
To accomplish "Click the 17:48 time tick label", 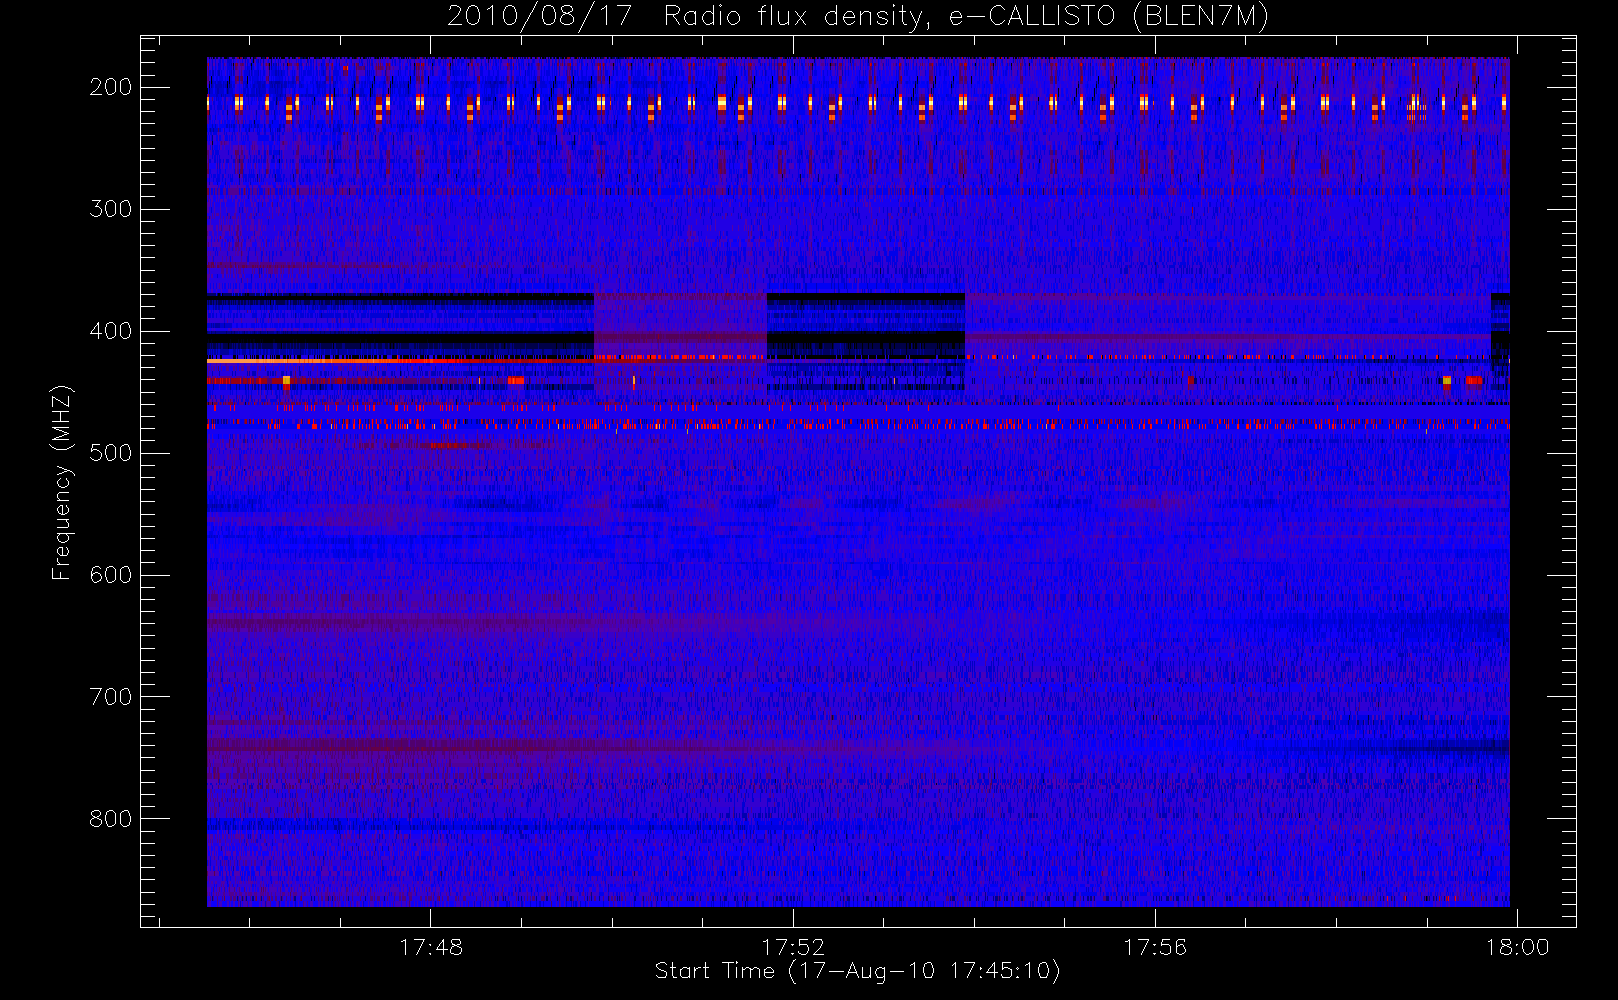I will (431, 947).
